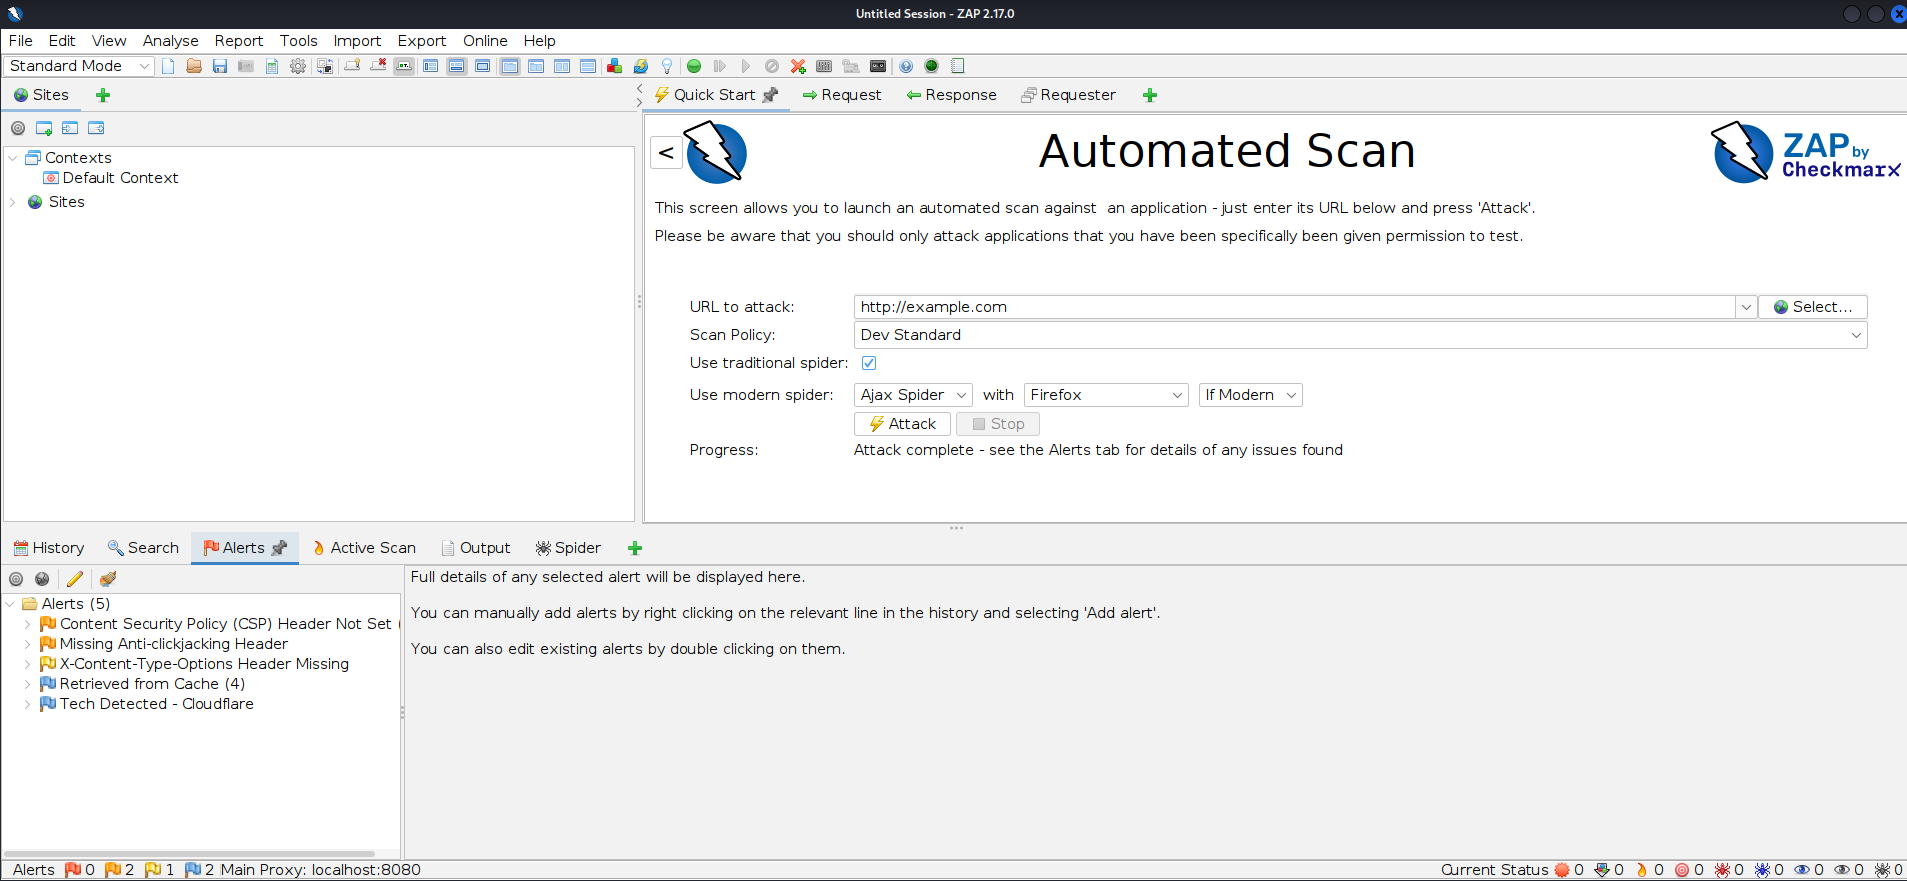Click the Export Context icon in the Sites panel

(96, 128)
